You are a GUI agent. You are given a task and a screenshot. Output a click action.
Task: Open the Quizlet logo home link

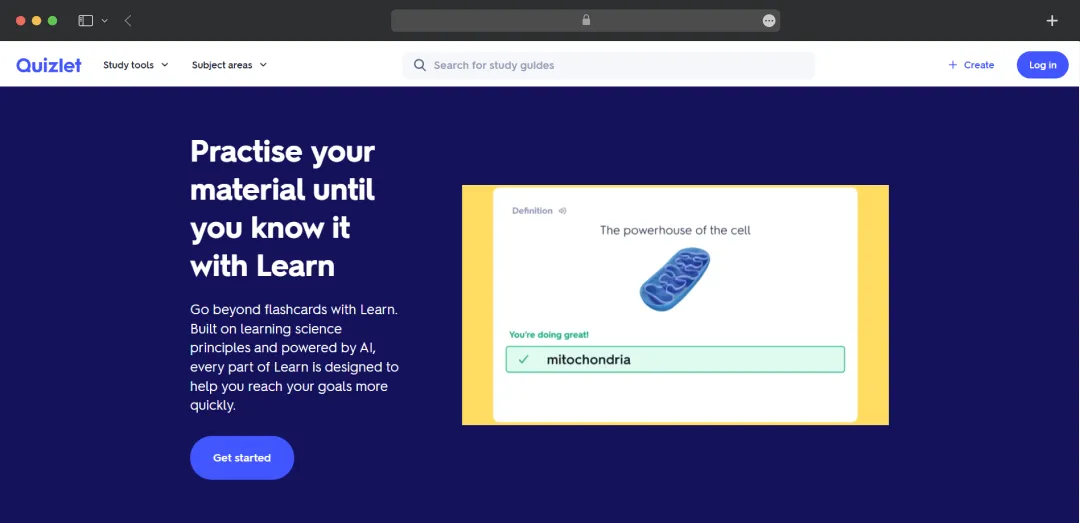[x=49, y=65]
